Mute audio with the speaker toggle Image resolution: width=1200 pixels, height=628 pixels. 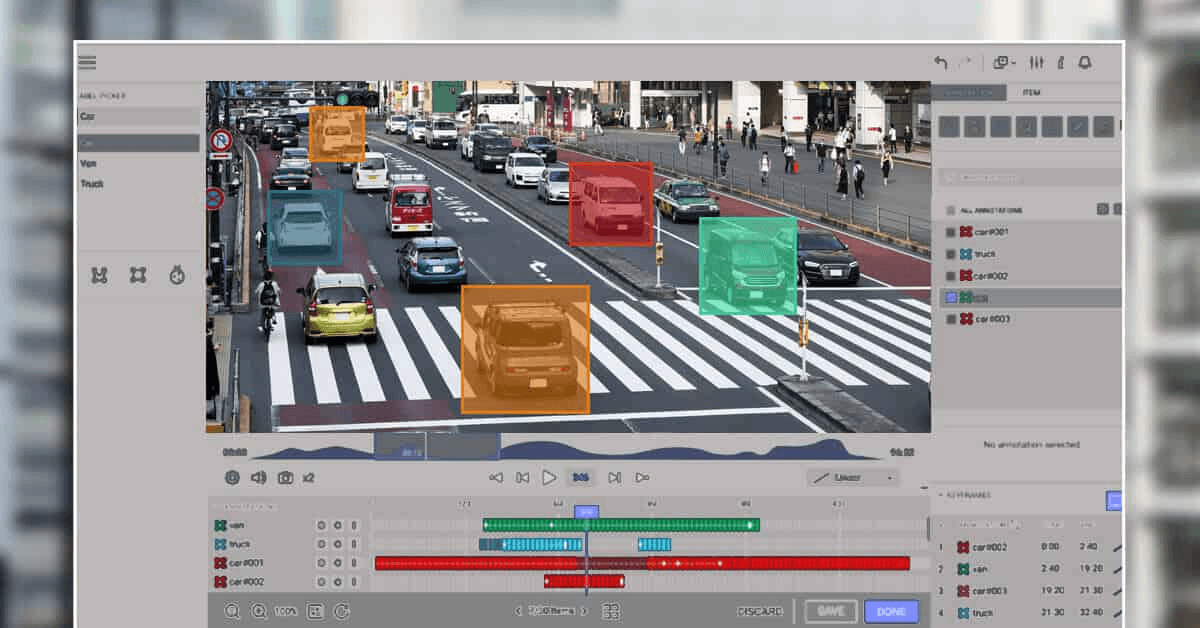(258, 477)
